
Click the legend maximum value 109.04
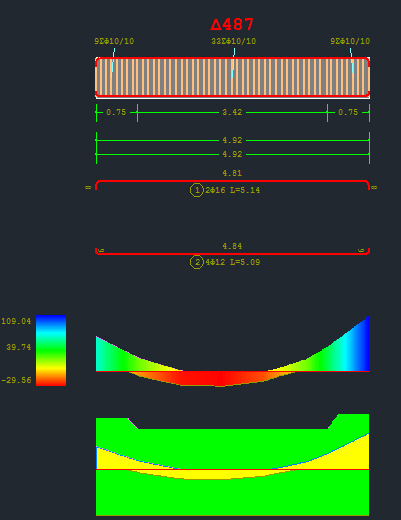coord(16,321)
